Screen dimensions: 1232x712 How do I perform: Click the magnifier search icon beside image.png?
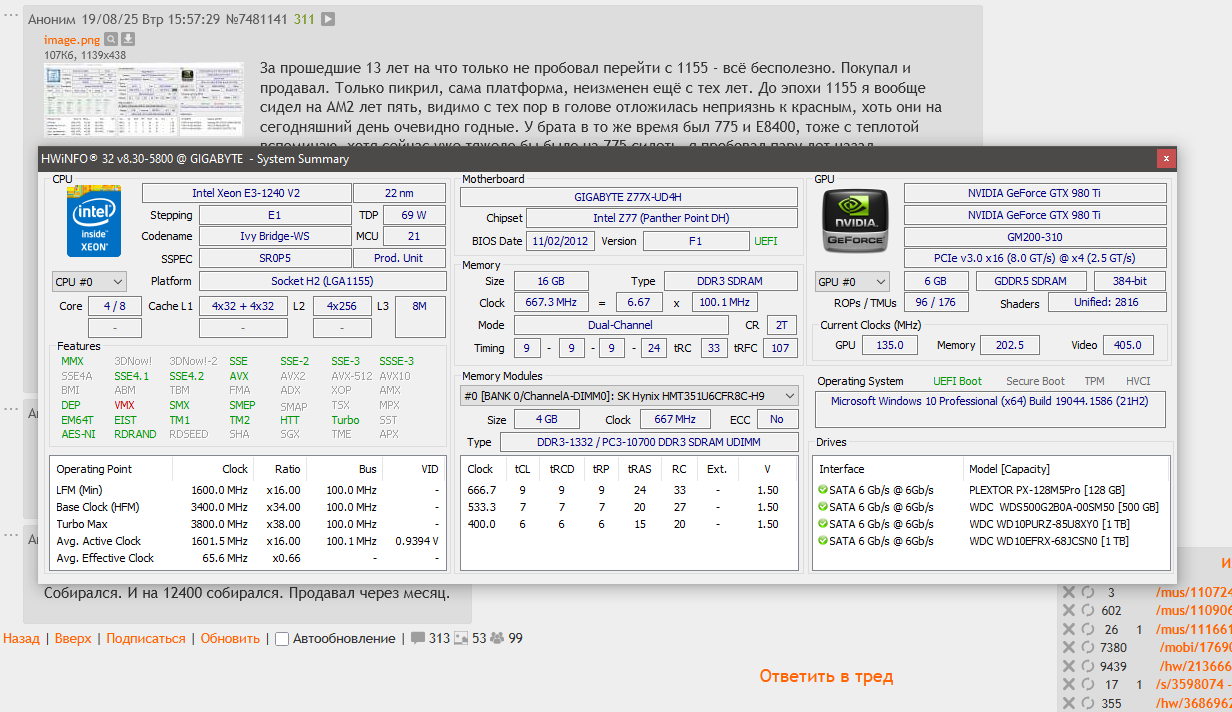(x=111, y=39)
